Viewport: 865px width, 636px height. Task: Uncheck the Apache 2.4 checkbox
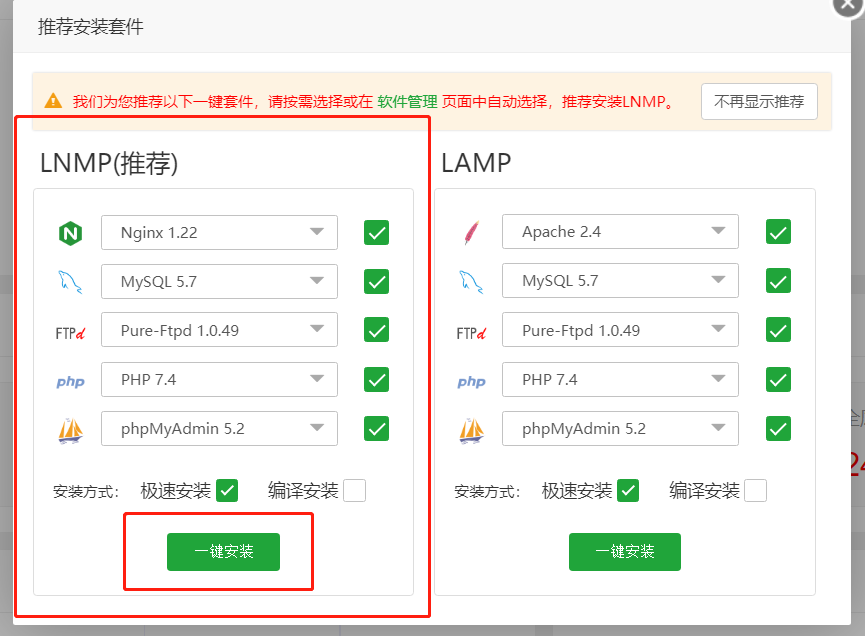click(x=778, y=231)
